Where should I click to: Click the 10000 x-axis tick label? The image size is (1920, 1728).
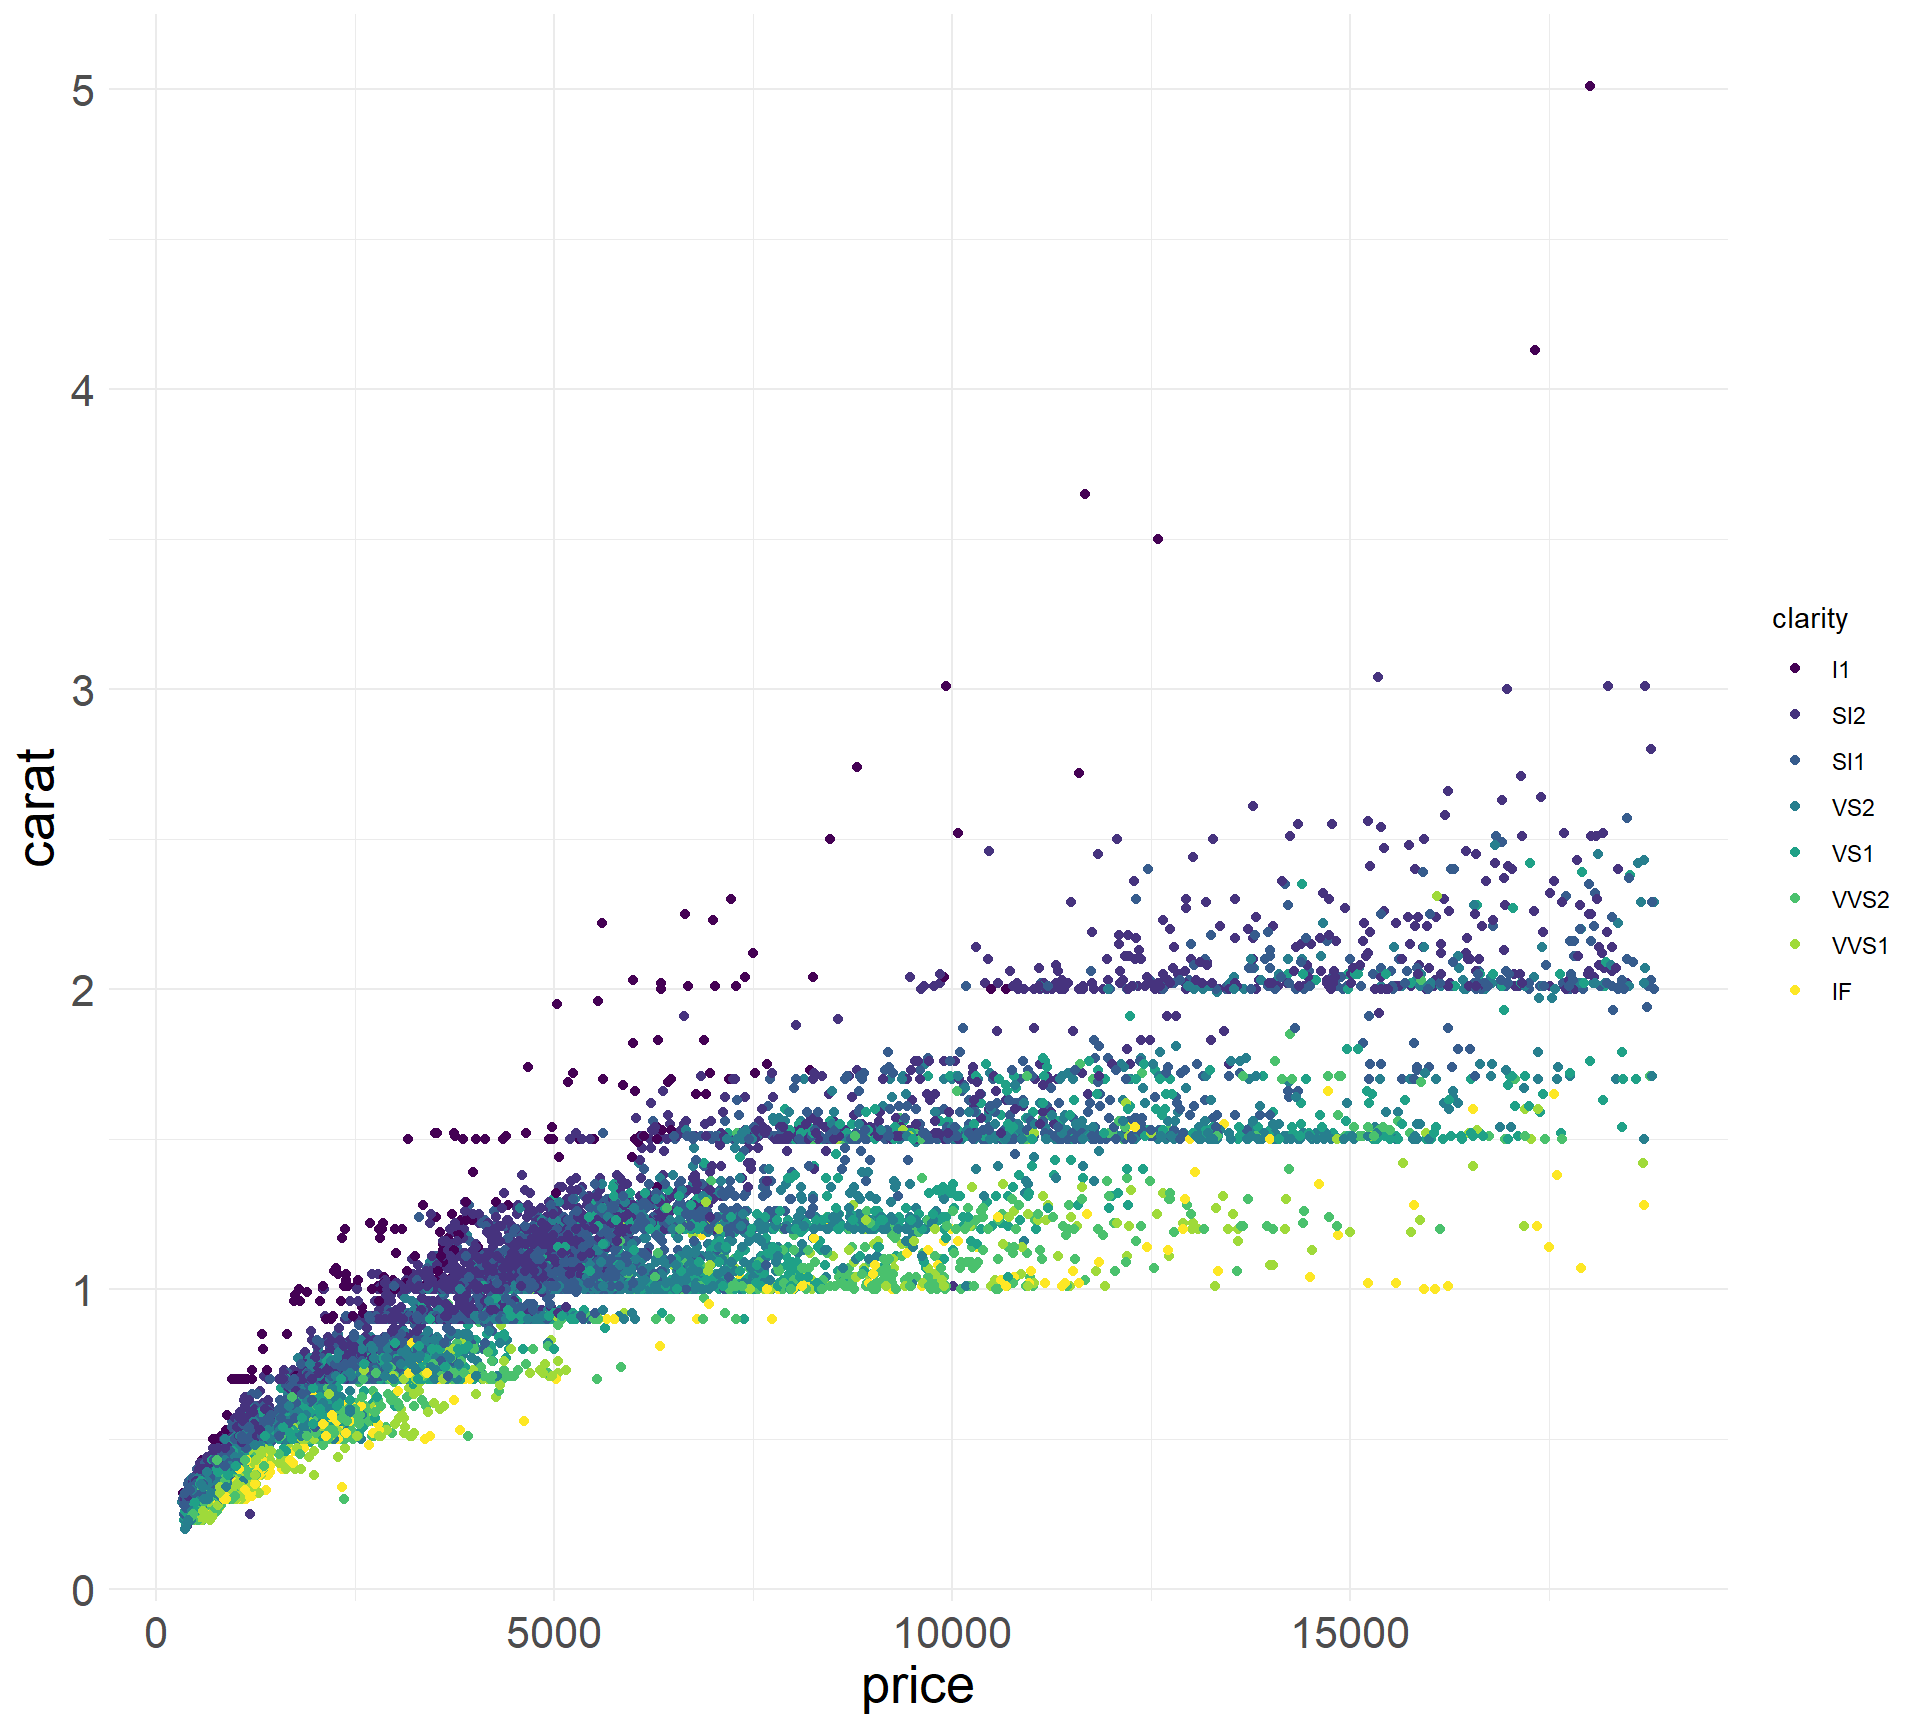pos(951,1634)
